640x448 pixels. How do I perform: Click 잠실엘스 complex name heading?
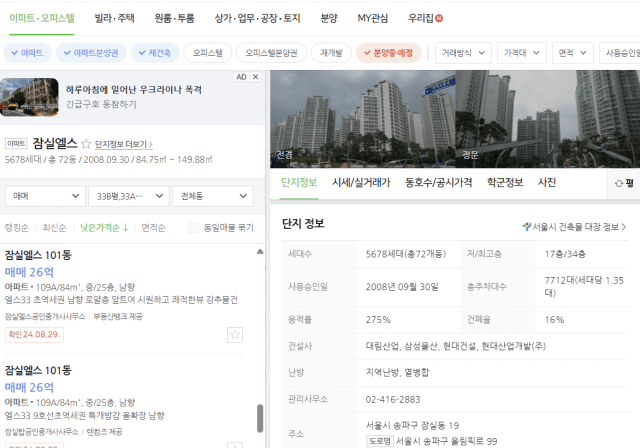55,143
